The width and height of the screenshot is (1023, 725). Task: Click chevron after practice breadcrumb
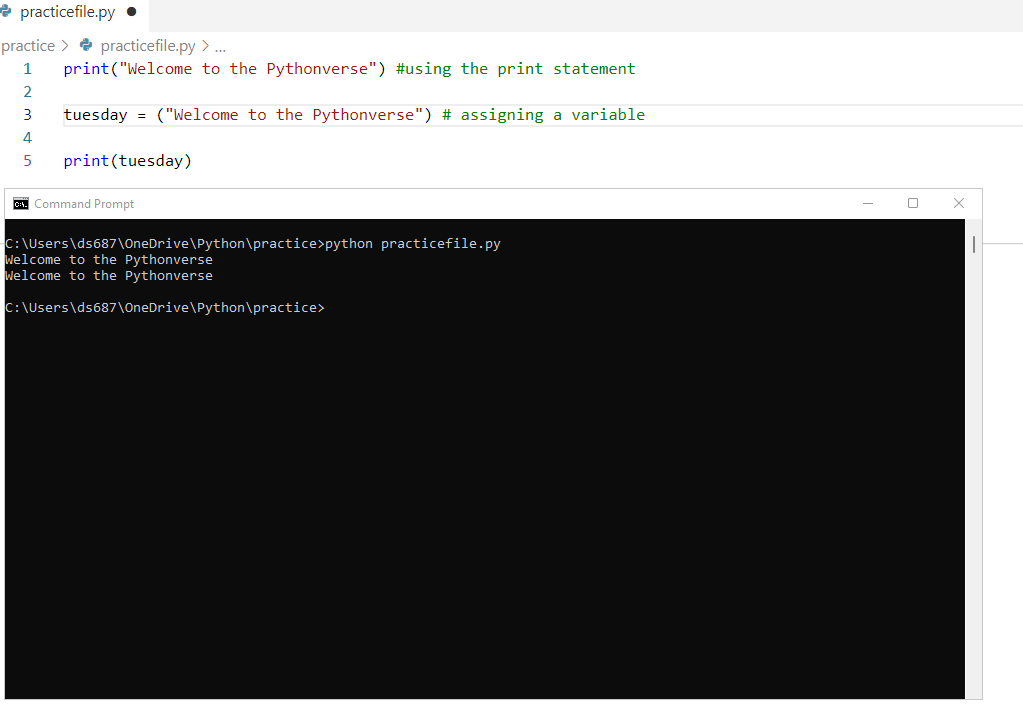click(65, 46)
